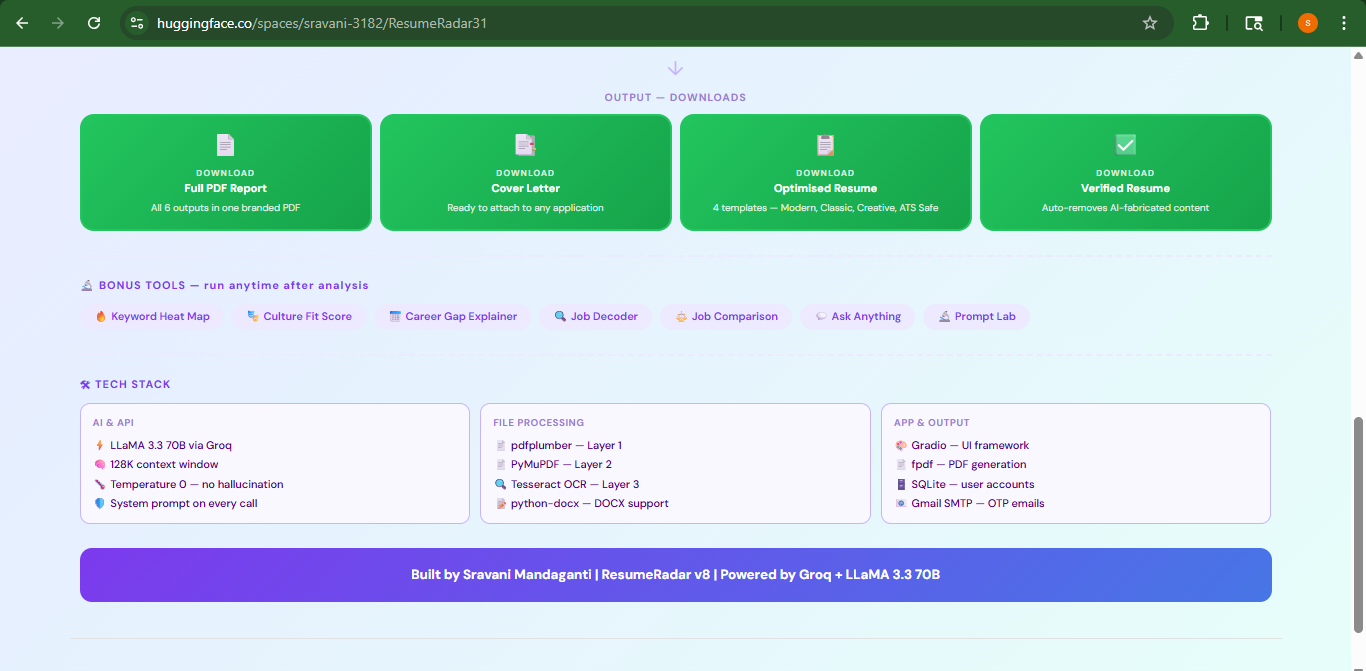
Task: Click the microscope icon beside Prompt Lab
Action: pyautogui.click(x=944, y=317)
